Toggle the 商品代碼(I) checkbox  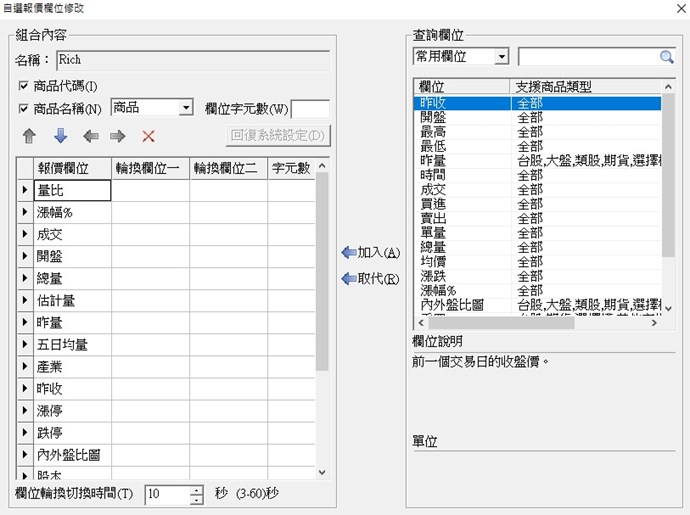pyautogui.click(x=24, y=86)
